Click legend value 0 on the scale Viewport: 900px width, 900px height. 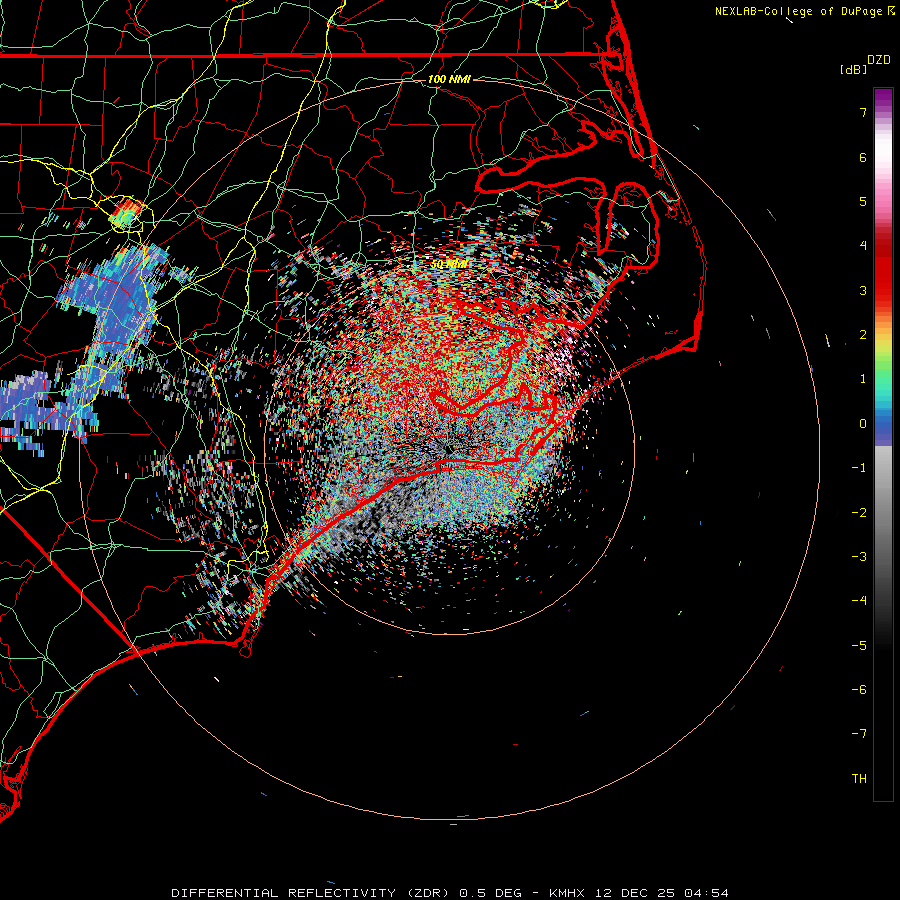point(863,424)
